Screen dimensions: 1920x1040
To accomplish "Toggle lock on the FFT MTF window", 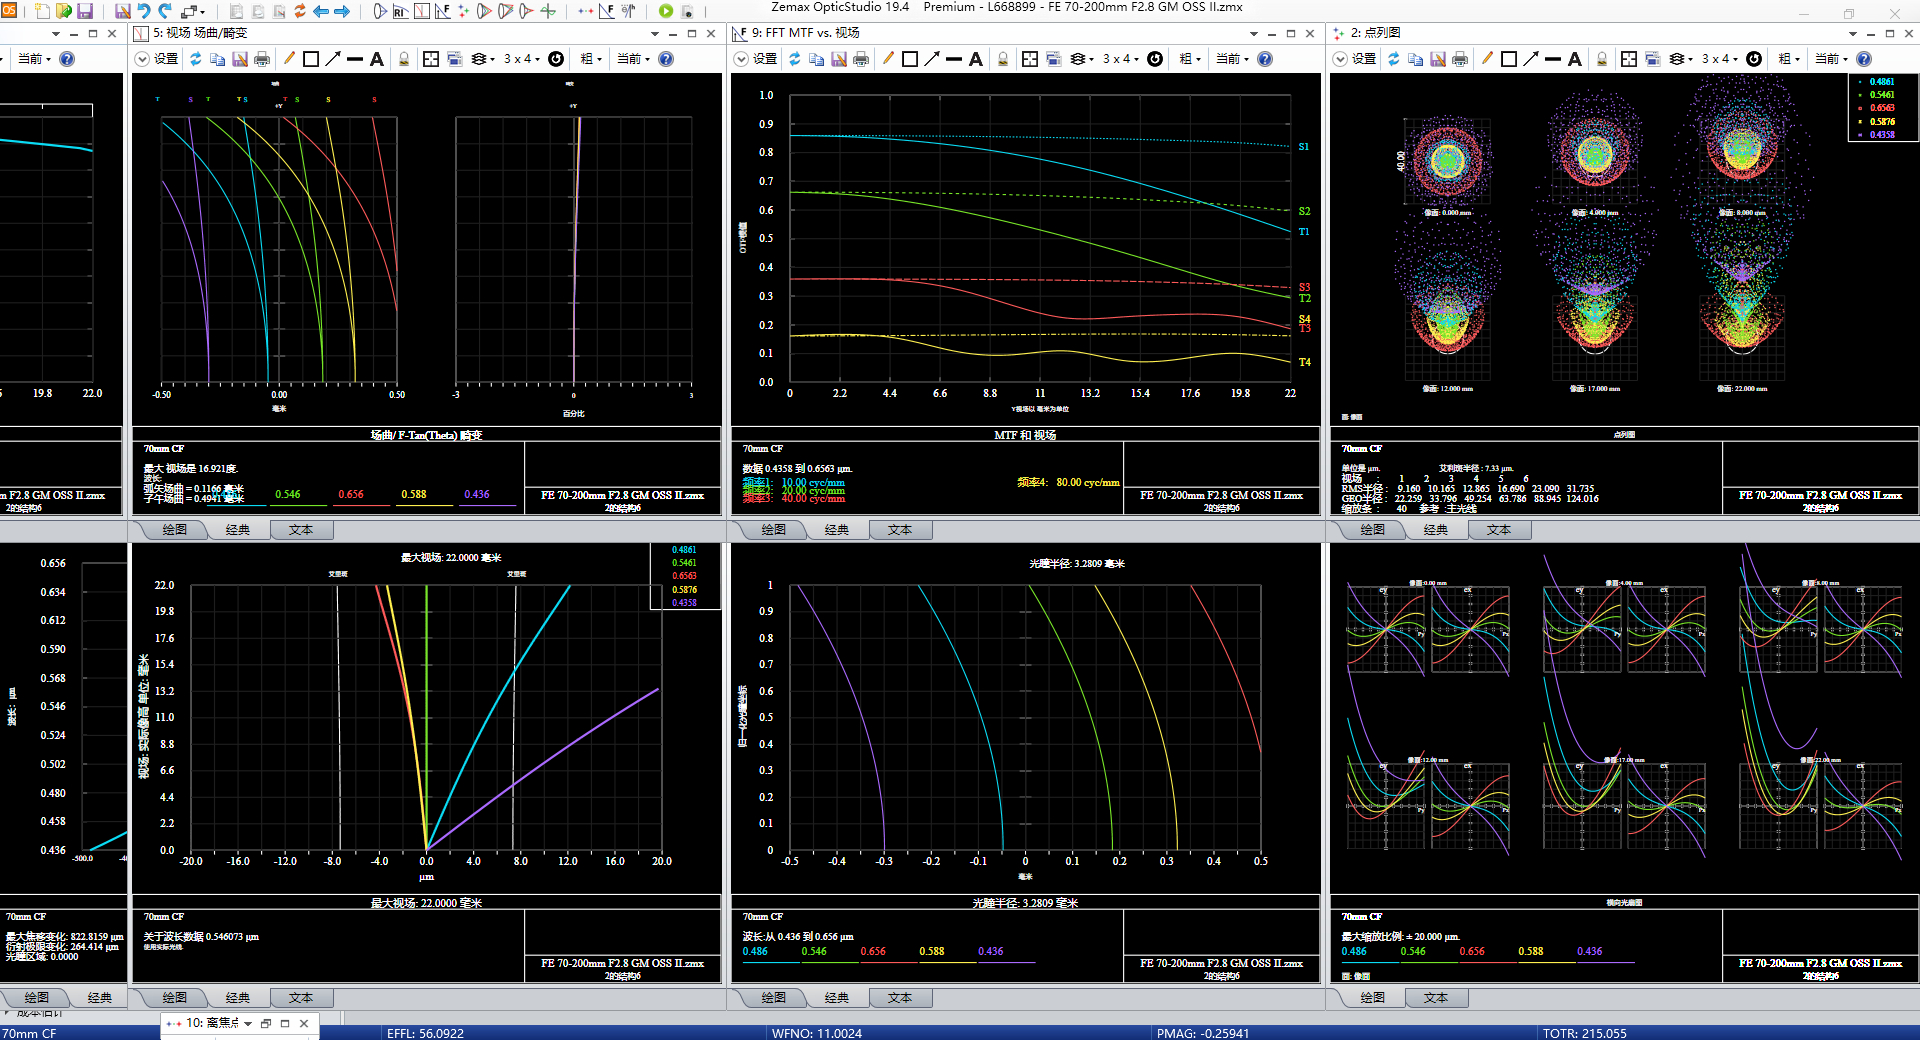I will [1003, 59].
